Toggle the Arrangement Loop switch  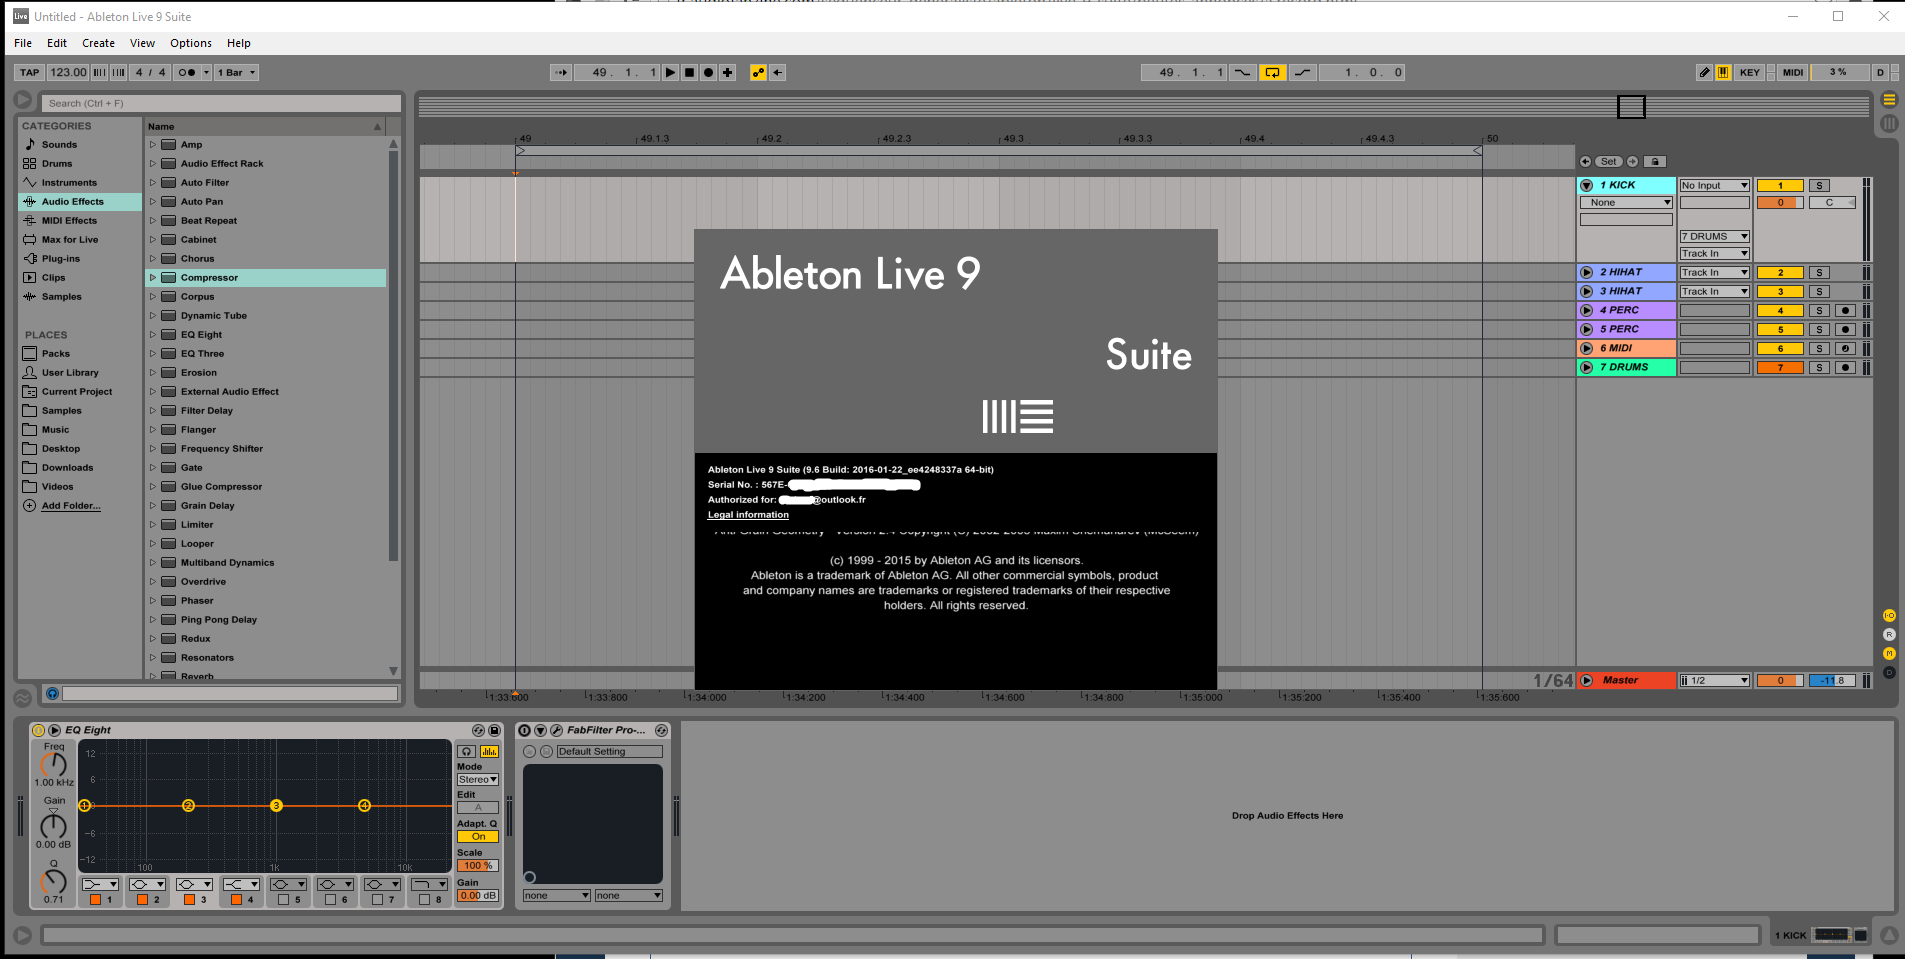(1272, 72)
